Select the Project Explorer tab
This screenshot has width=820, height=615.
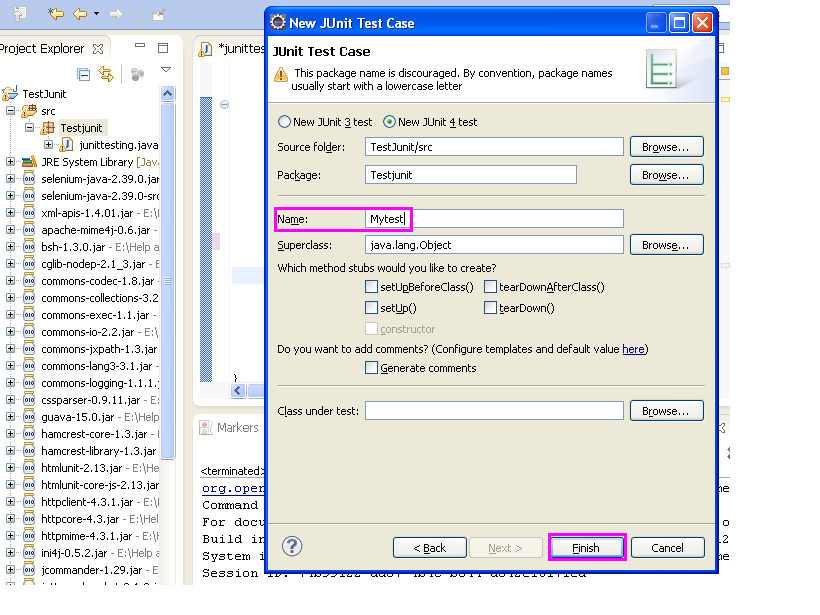pyautogui.click(x=40, y=48)
